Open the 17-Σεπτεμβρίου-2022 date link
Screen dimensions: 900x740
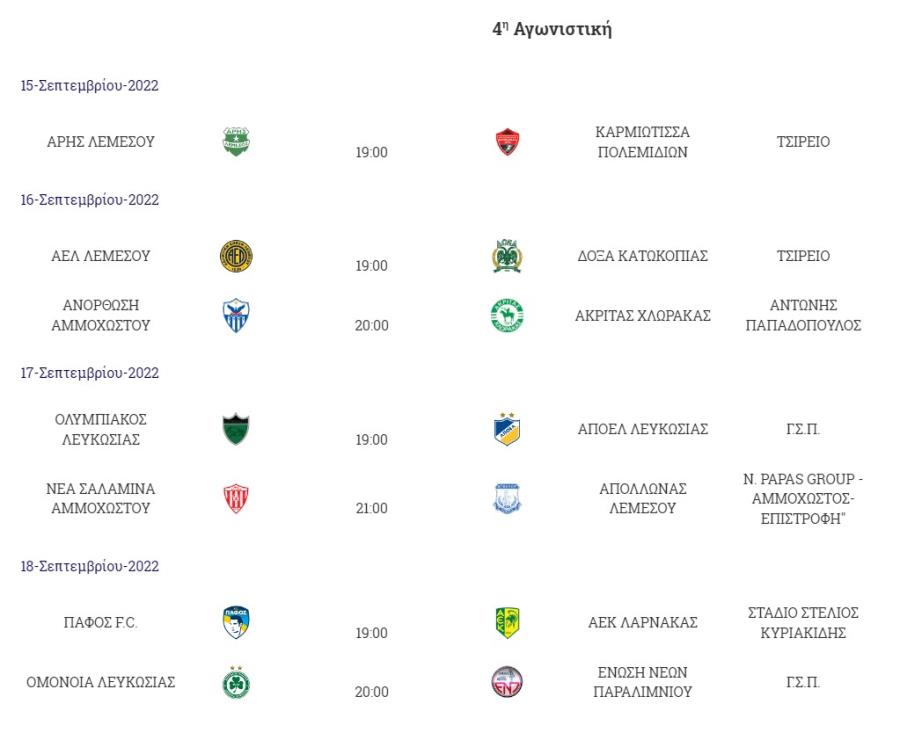pyautogui.click(x=90, y=373)
